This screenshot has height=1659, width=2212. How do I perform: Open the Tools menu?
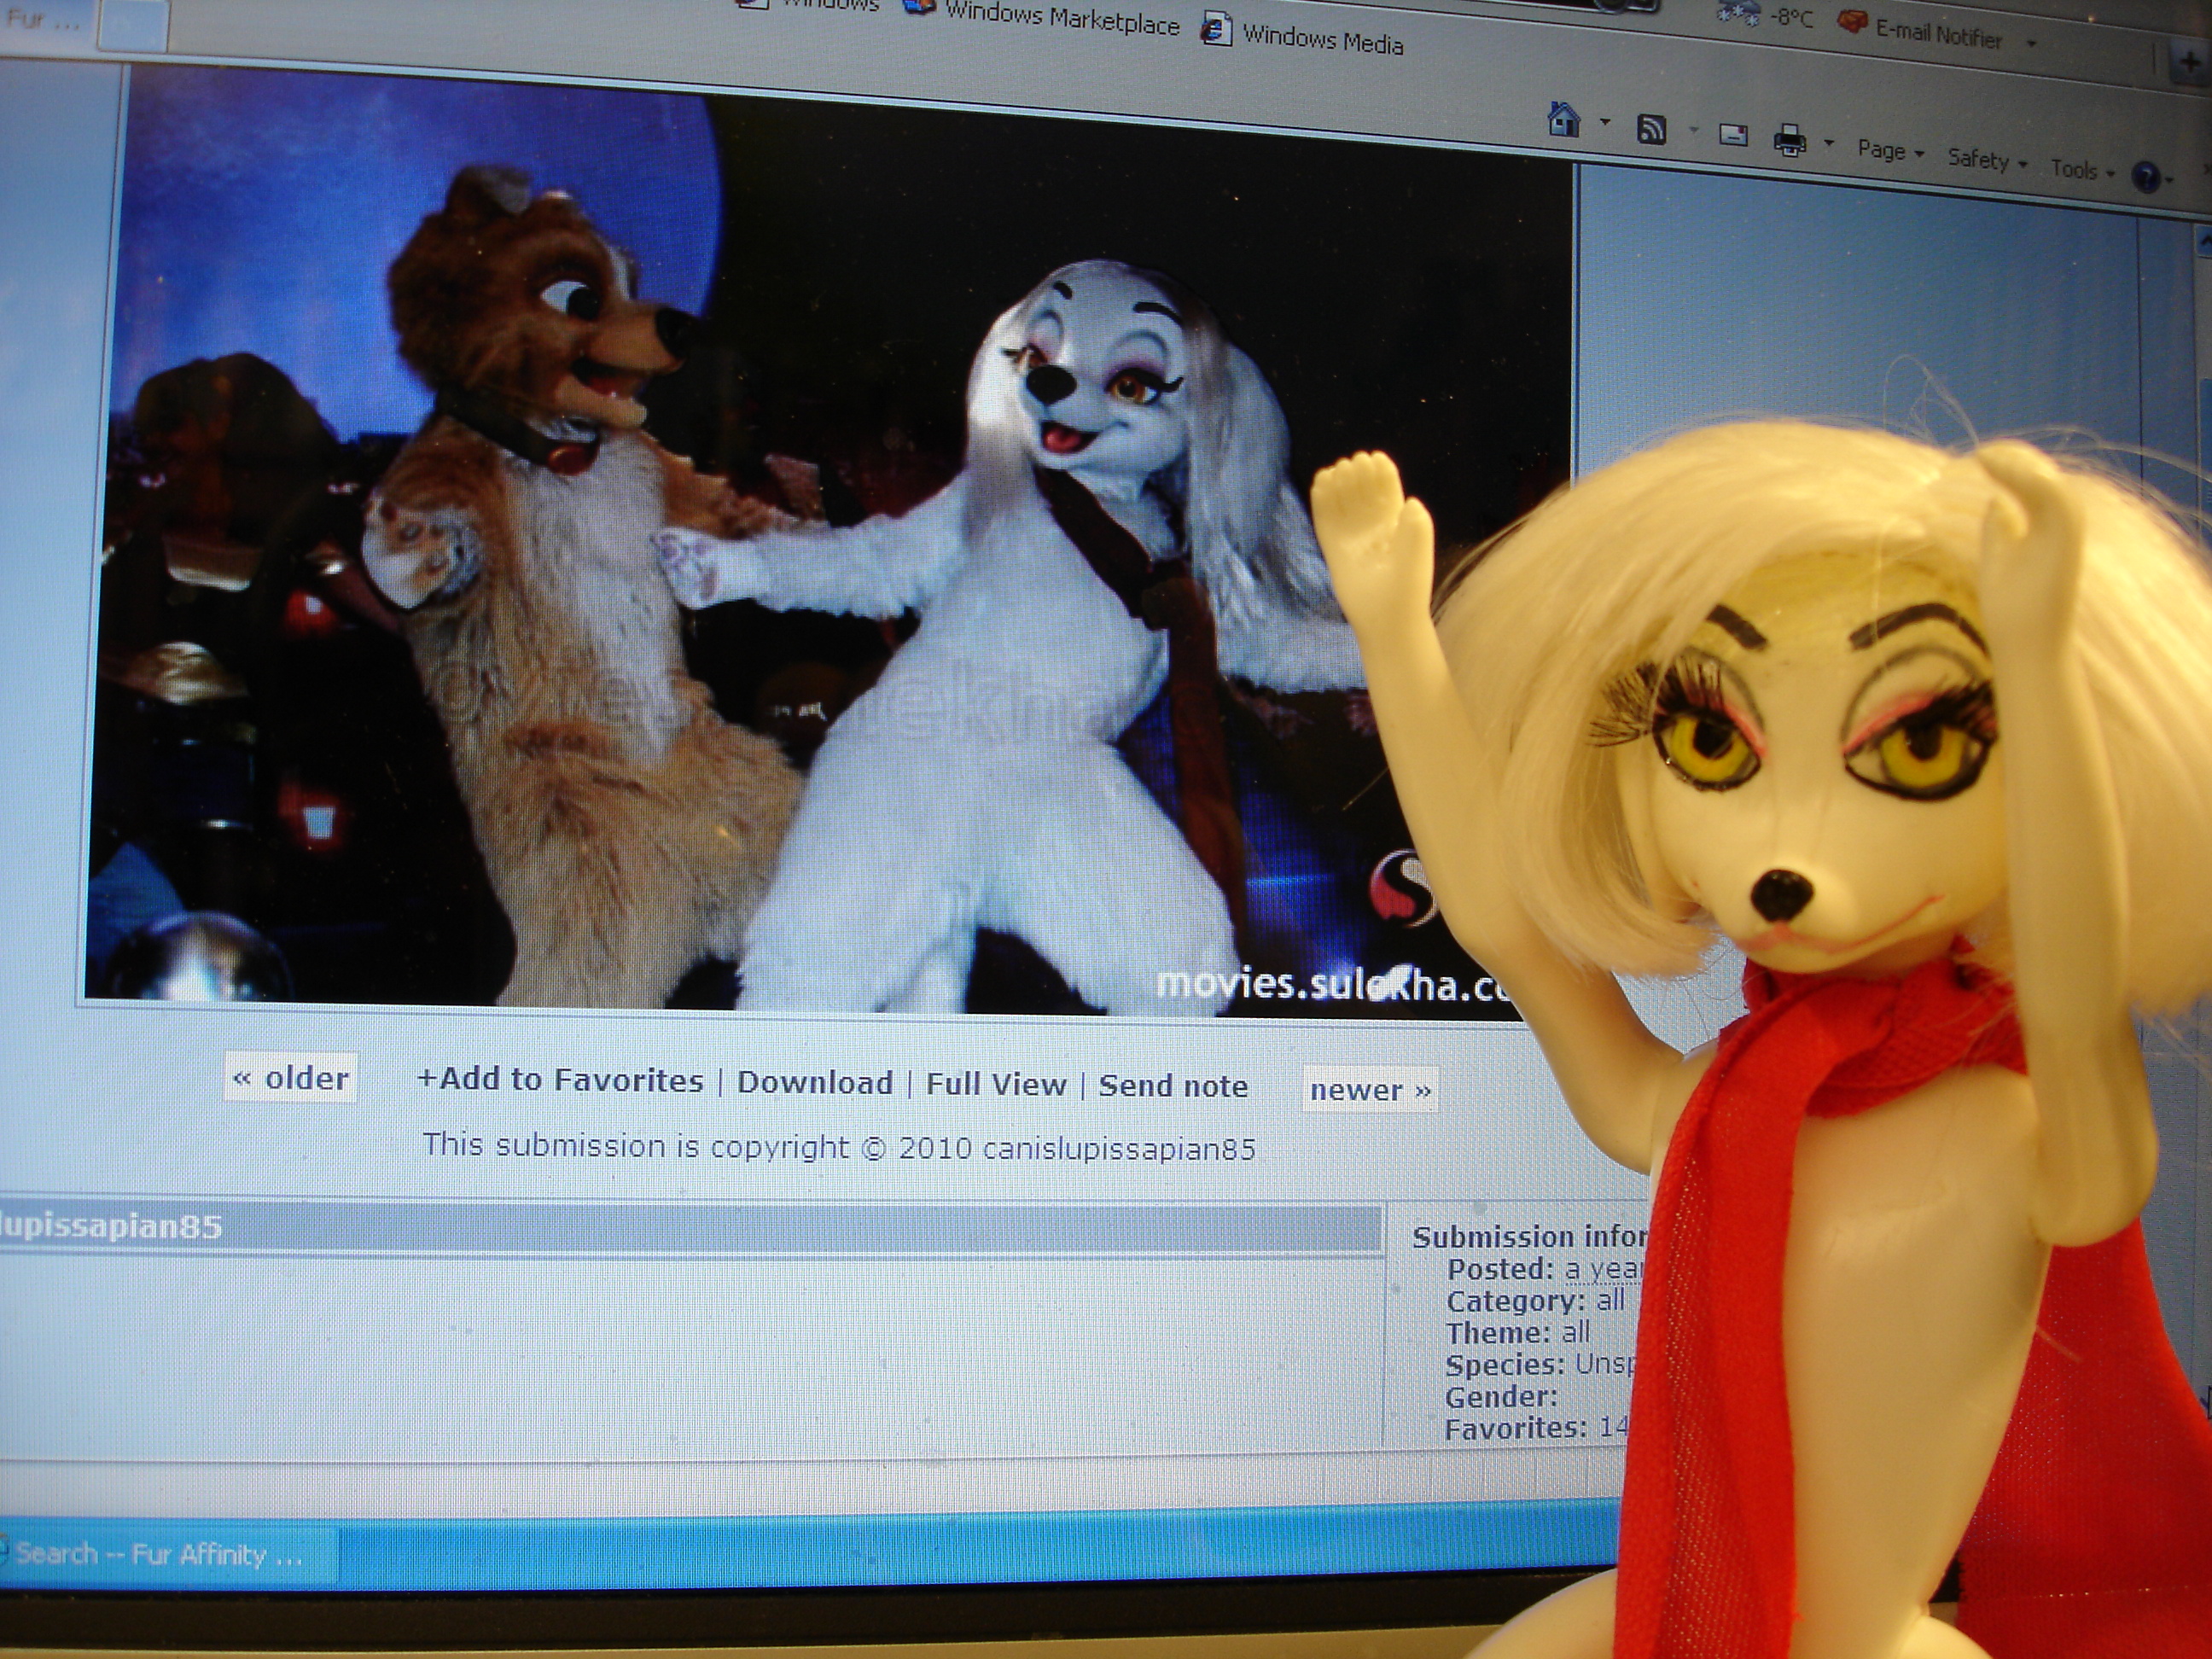[x=2082, y=170]
